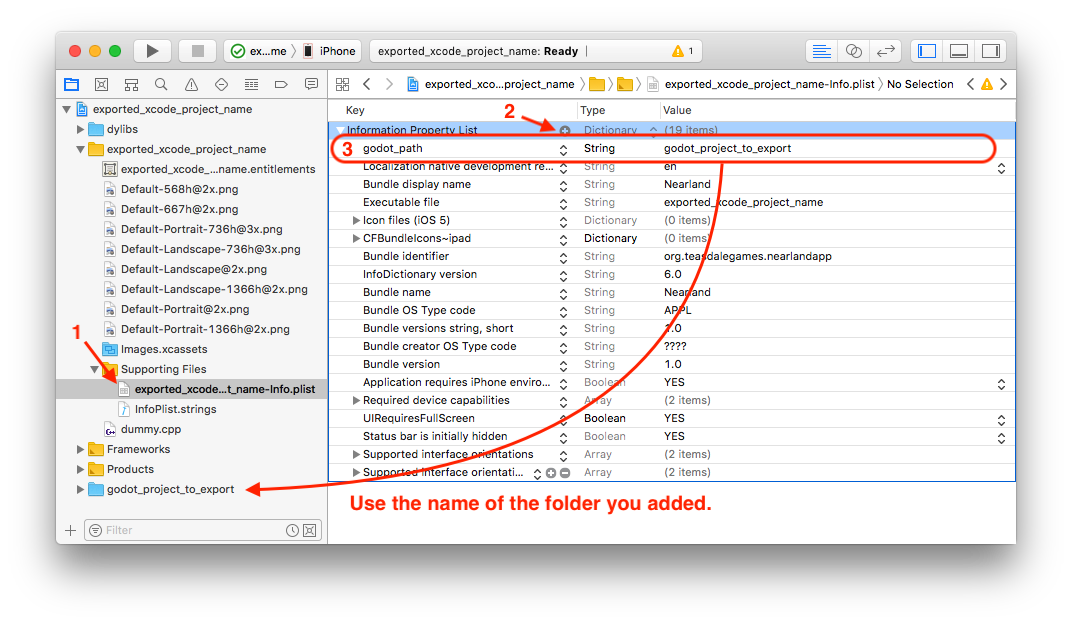This screenshot has height=624, width=1072.
Task: Select the iPhone device in scheme bar
Action: click(330, 51)
